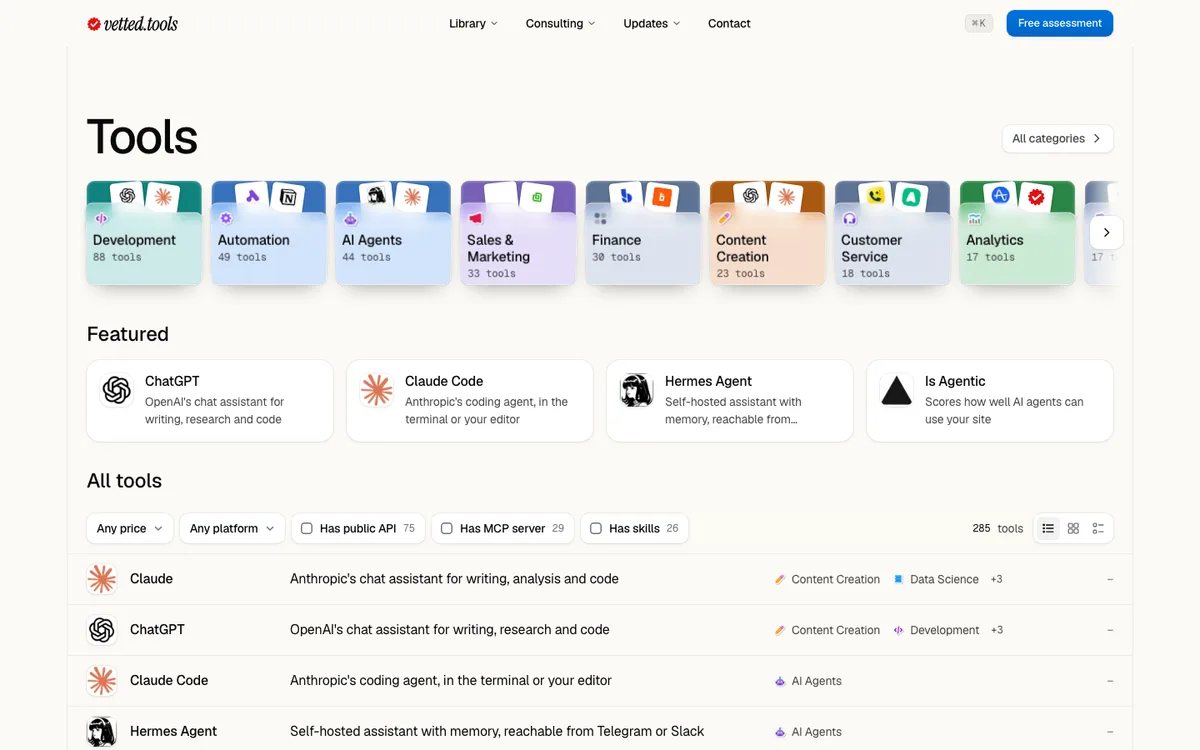Click the AI Agents tag in the Claude Code row
Viewport: 1200px width, 750px height.
point(808,681)
